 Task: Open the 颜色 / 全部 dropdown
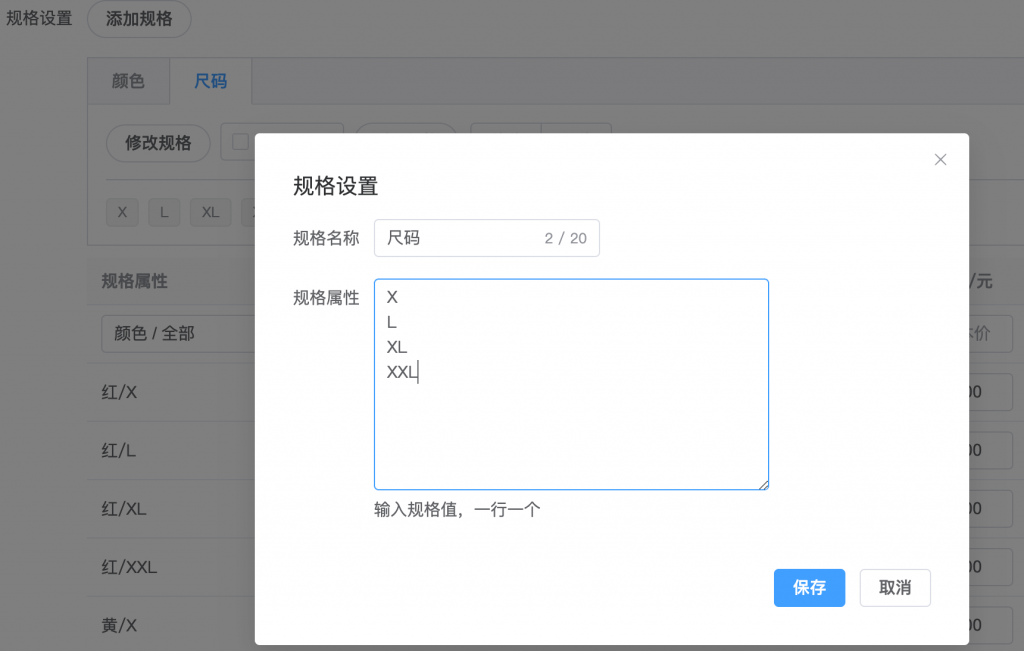coord(178,334)
